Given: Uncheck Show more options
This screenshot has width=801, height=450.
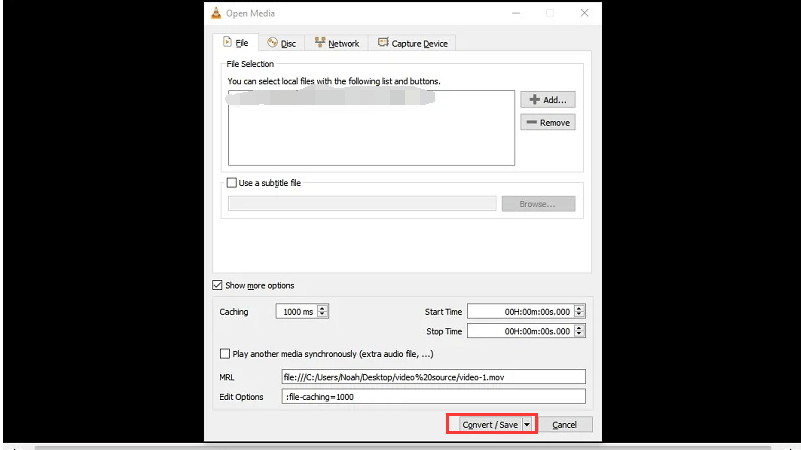Looking at the screenshot, I should click(x=217, y=285).
